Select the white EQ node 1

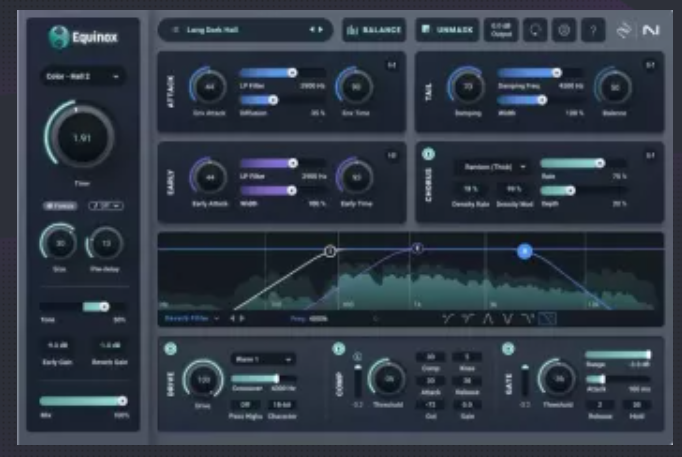pyautogui.click(x=330, y=251)
